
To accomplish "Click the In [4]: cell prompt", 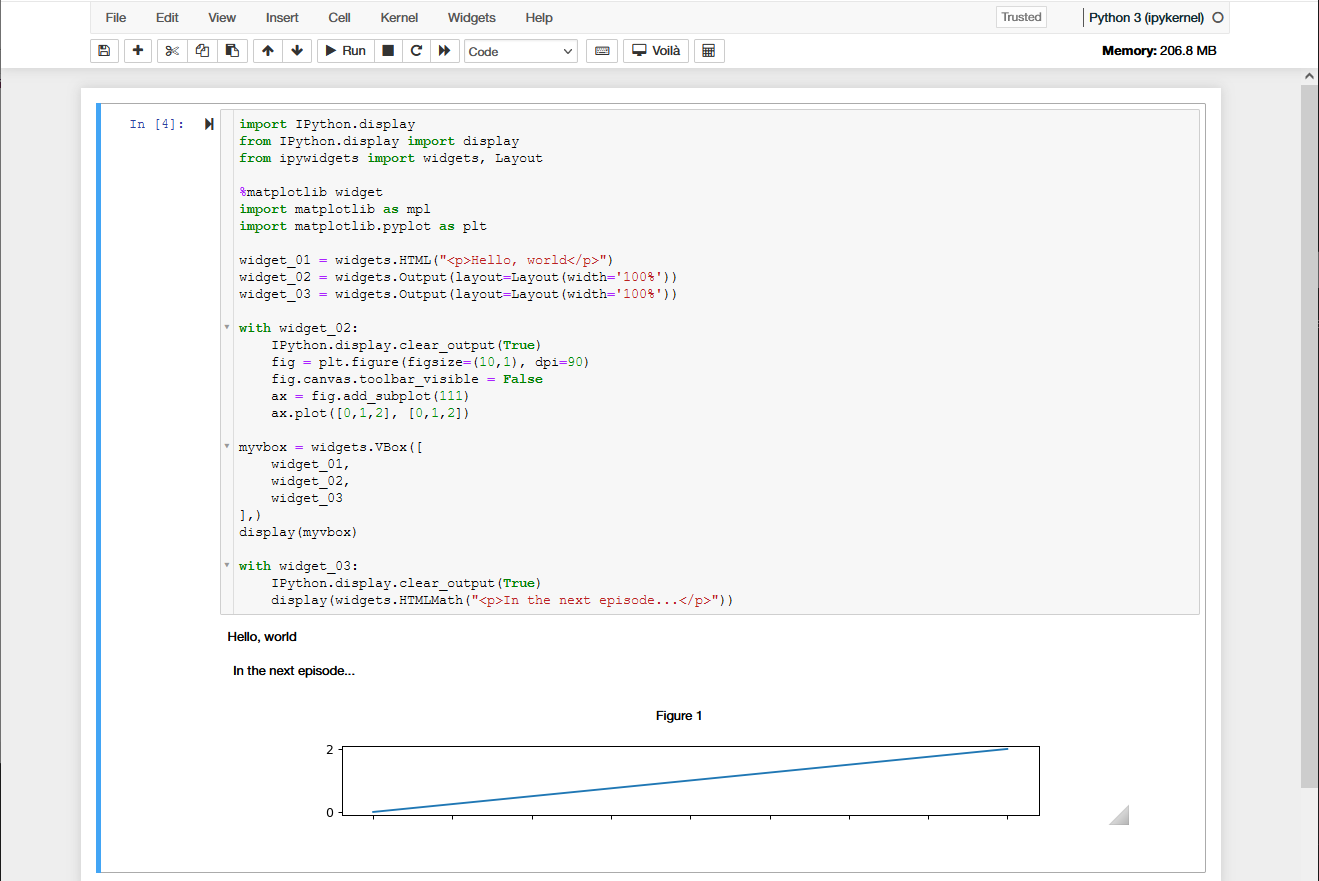I will (157, 124).
